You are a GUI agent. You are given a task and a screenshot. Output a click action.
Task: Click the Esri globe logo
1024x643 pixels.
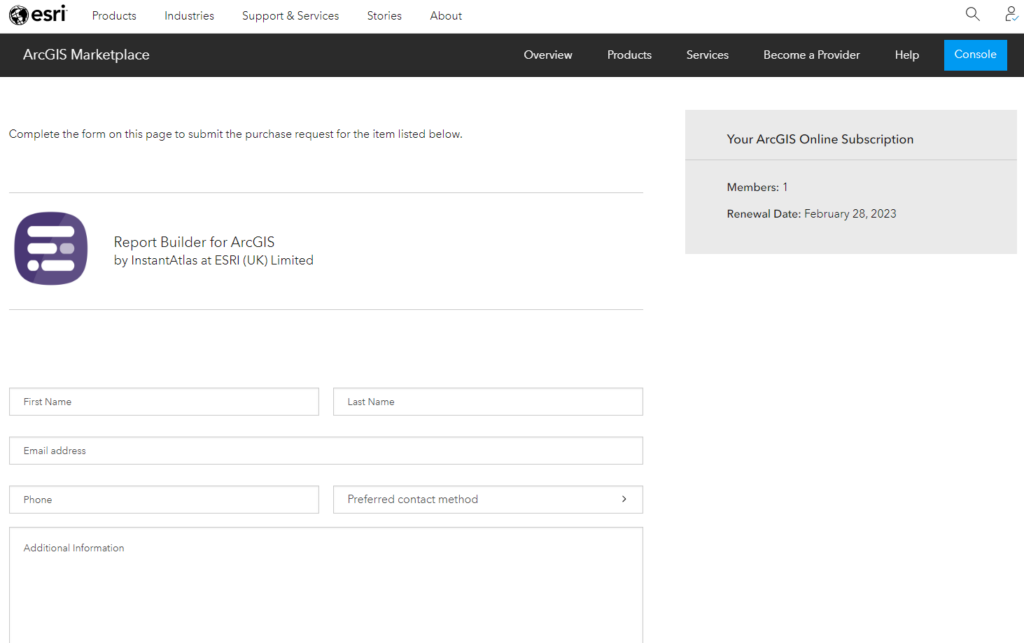[x=36, y=14]
